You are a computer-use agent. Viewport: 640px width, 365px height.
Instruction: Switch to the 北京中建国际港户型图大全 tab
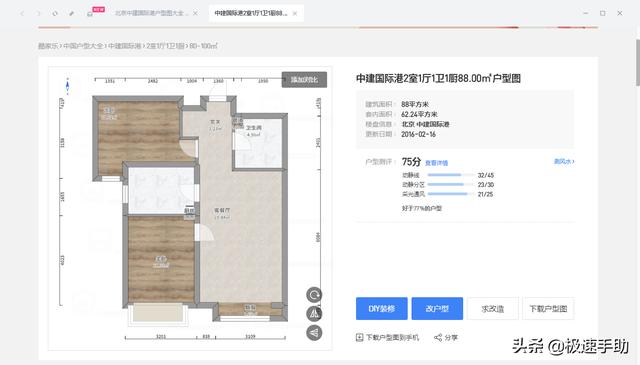(151, 13)
